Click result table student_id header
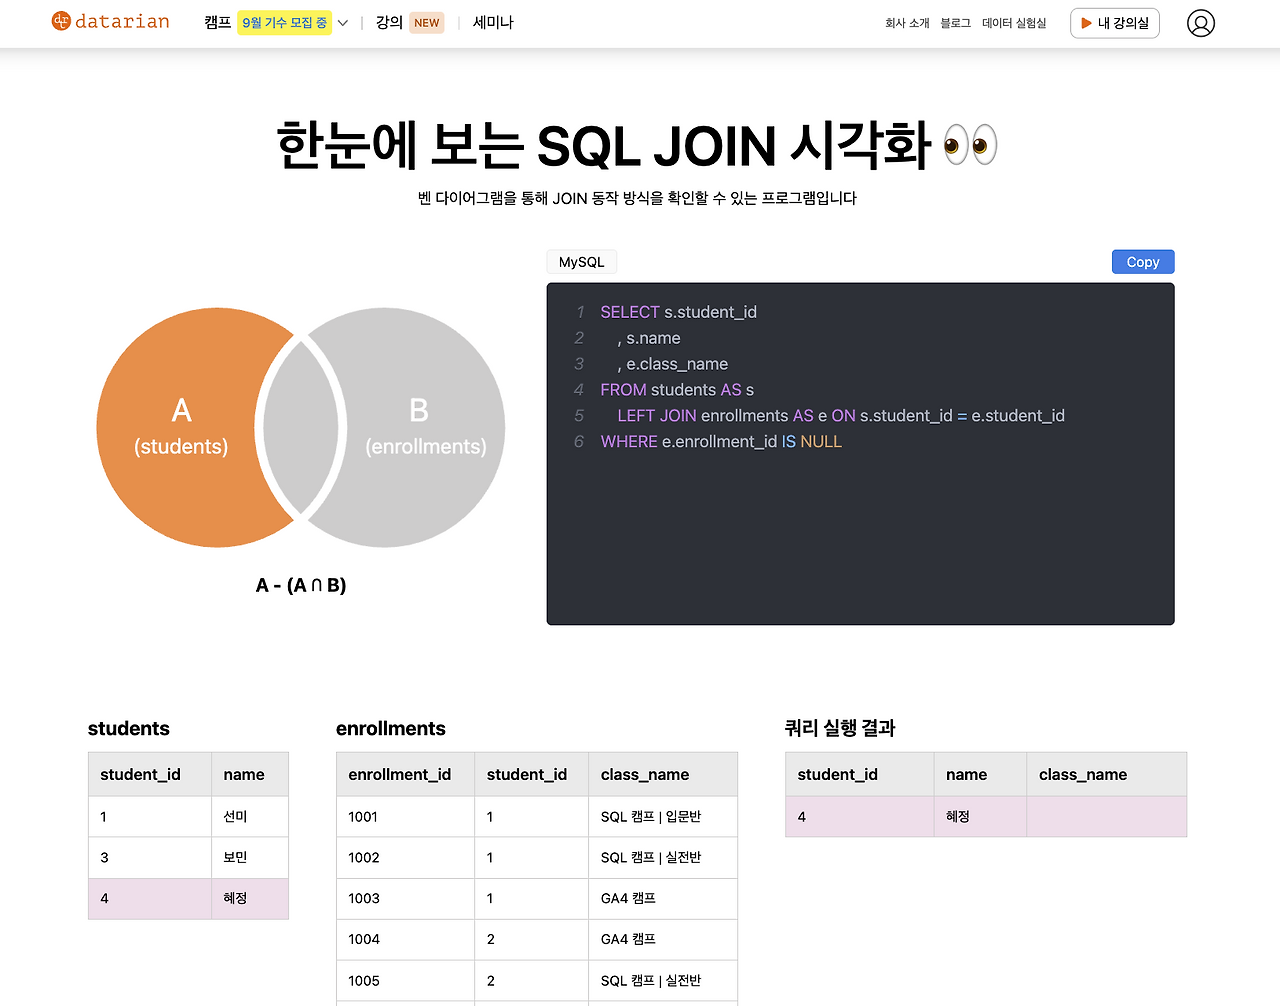The image size is (1280, 1006). [860, 774]
